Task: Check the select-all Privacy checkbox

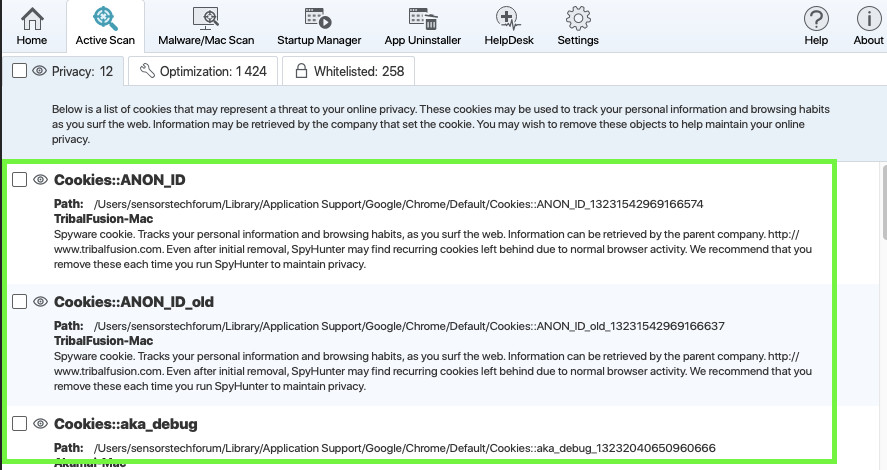Action: click(19, 71)
